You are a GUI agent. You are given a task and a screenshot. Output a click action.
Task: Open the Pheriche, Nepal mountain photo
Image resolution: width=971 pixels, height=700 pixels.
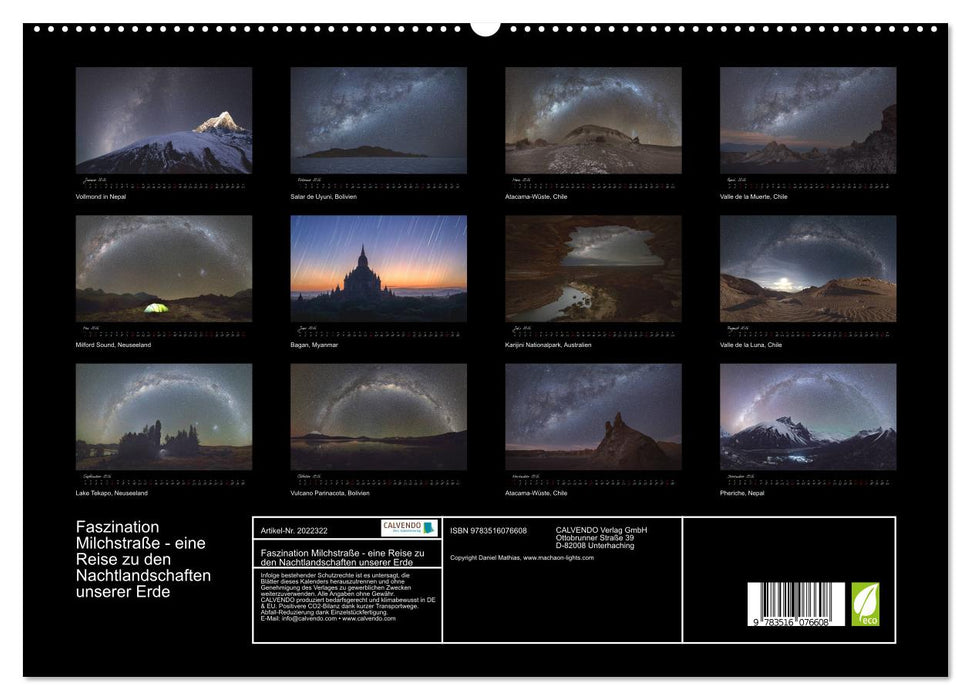click(808, 416)
